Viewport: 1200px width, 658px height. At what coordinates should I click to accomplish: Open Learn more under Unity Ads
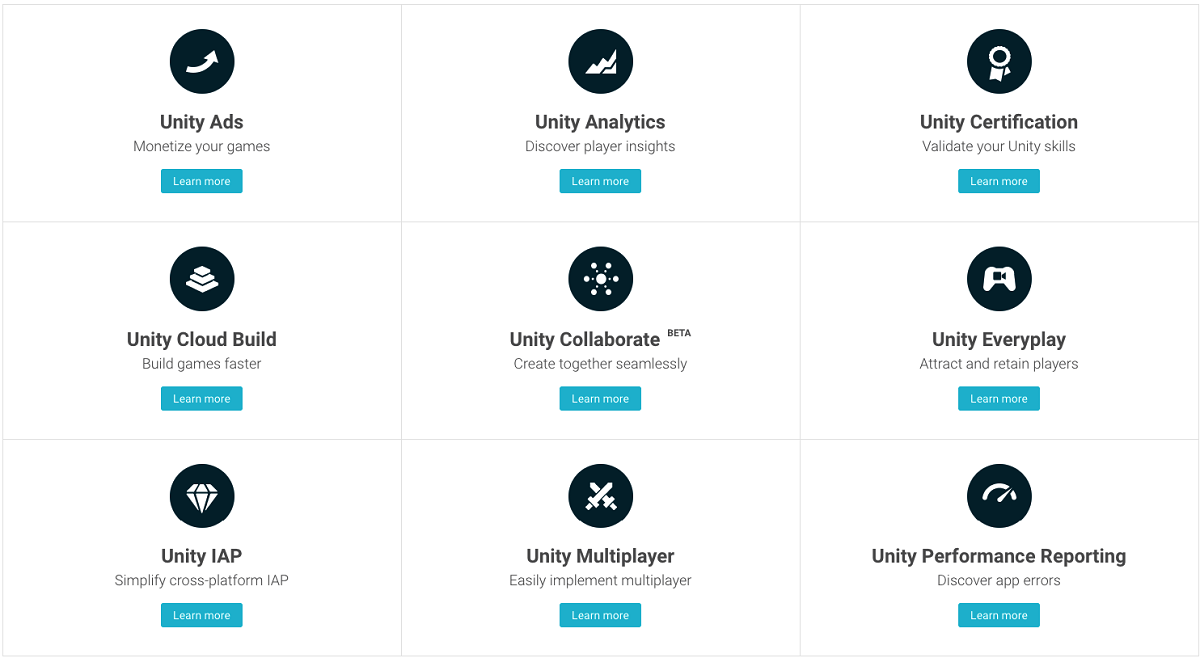pyautogui.click(x=202, y=181)
